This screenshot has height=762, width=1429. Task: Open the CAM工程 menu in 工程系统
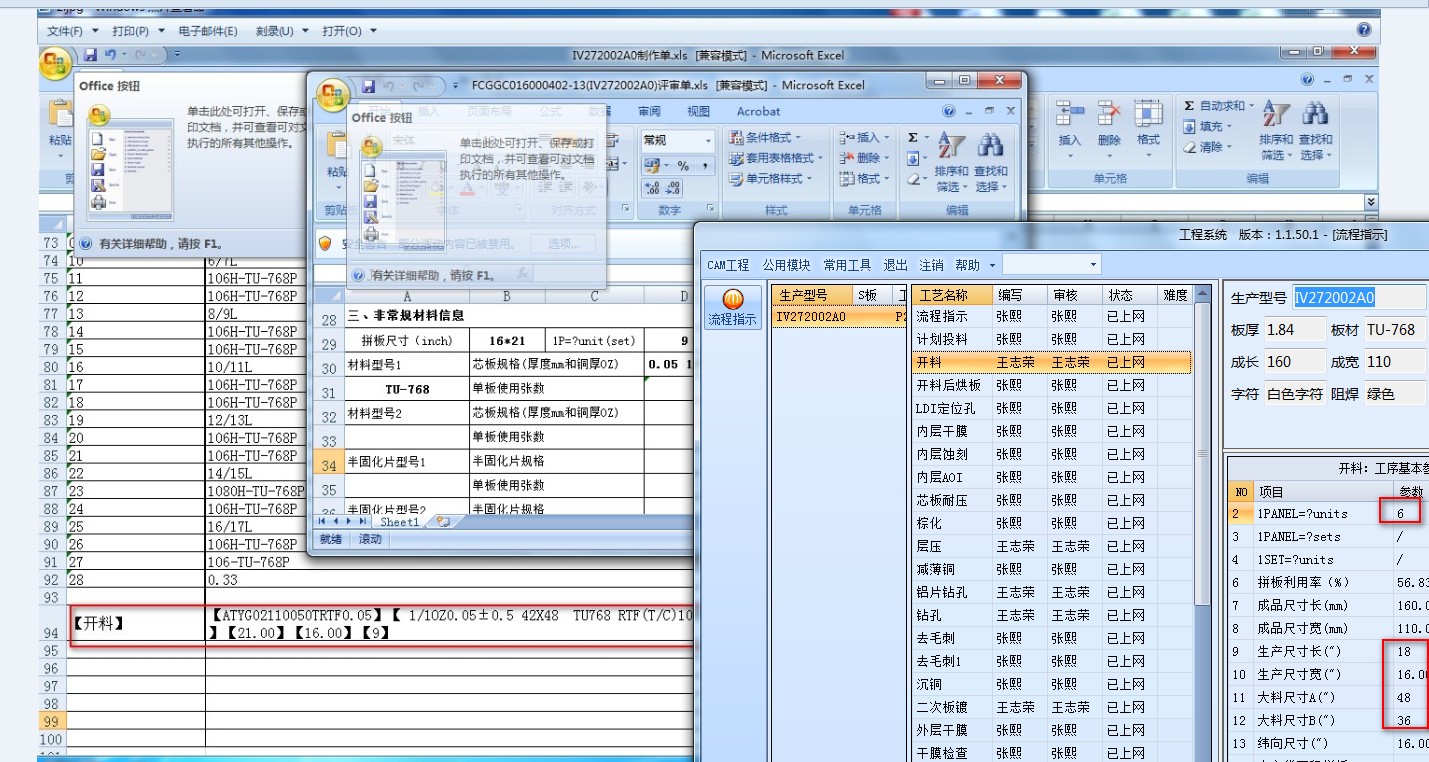tap(728, 265)
